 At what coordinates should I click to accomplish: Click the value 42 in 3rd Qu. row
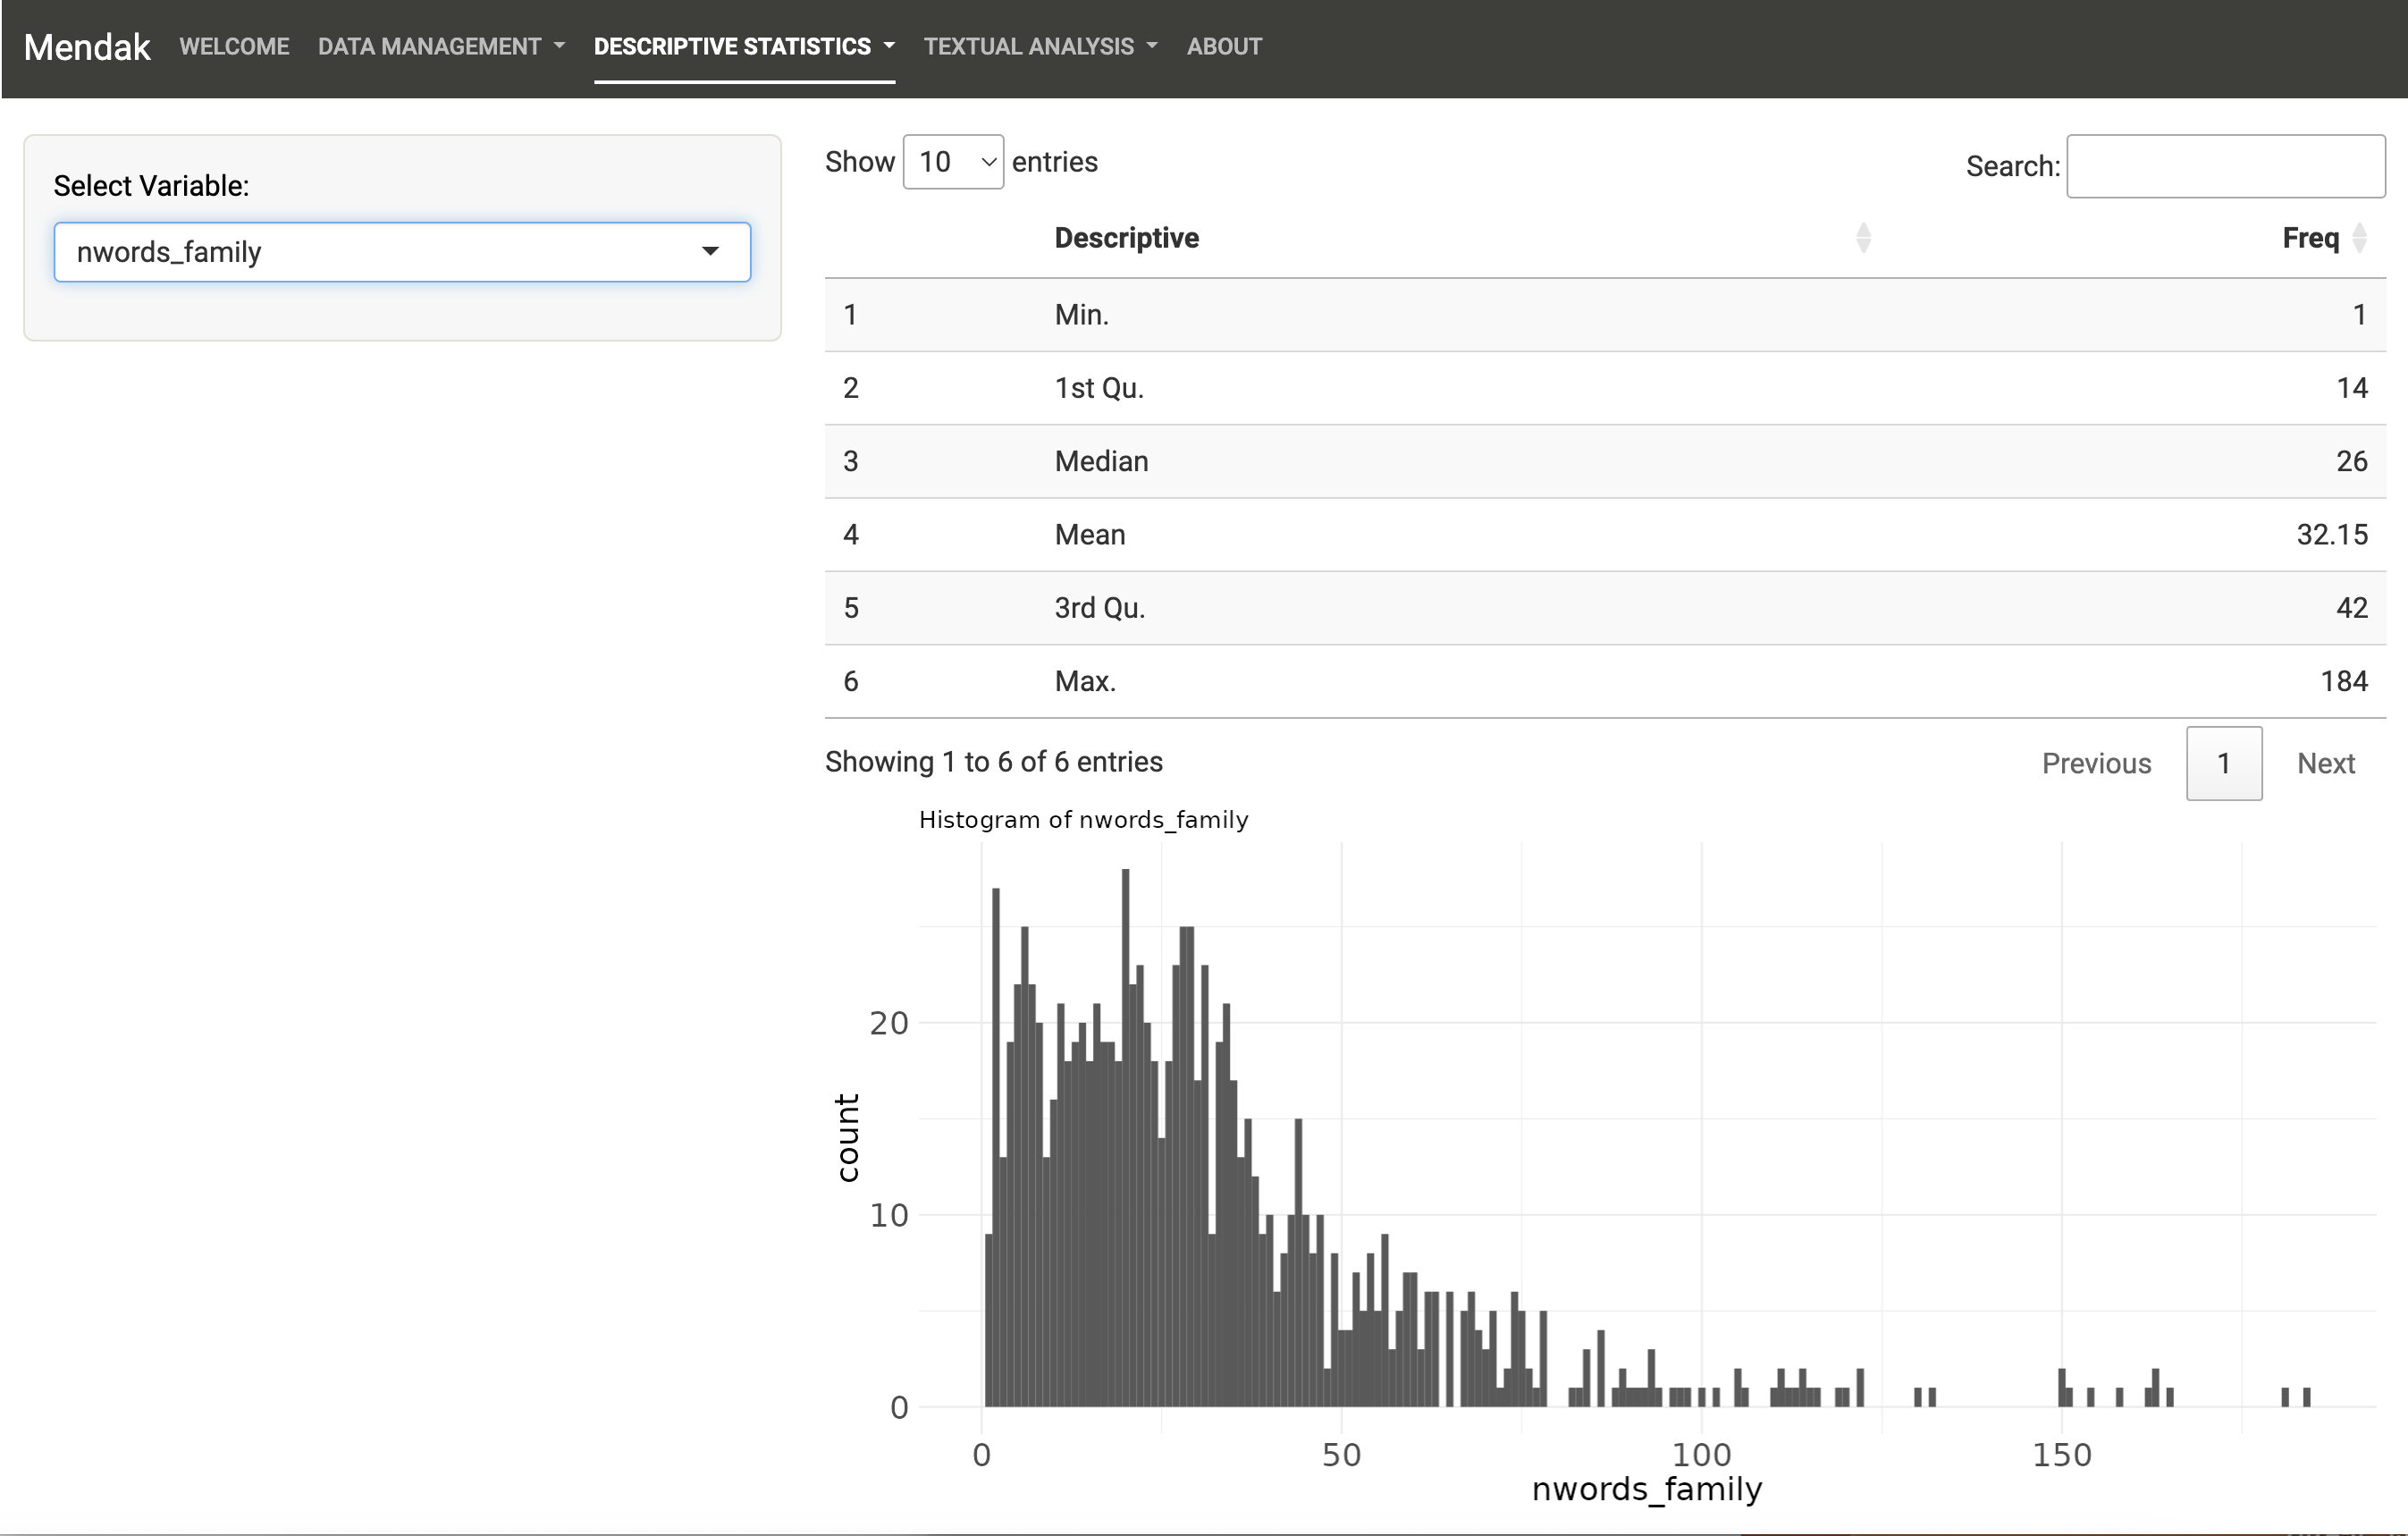pos(2352,608)
